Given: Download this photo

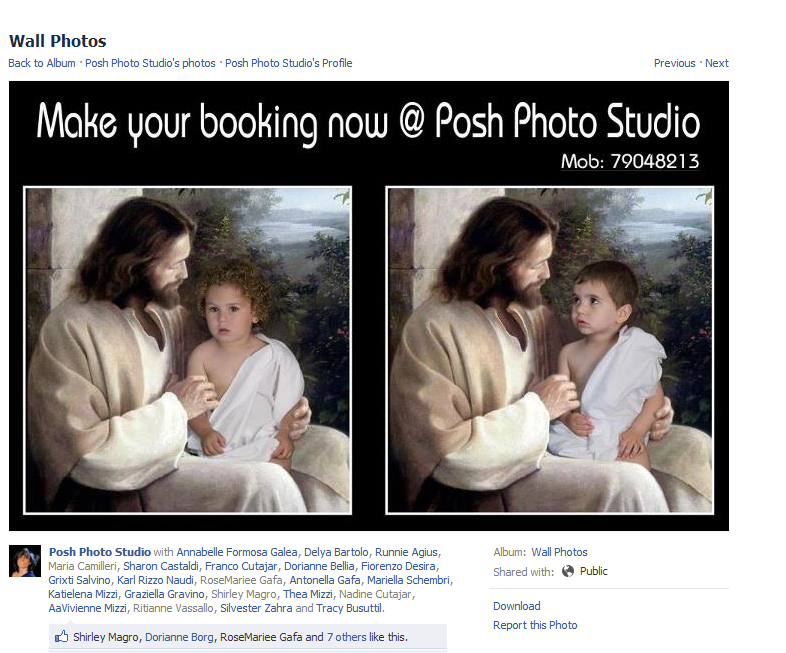Looking at the screenshot, I should [x=516, y=606].
